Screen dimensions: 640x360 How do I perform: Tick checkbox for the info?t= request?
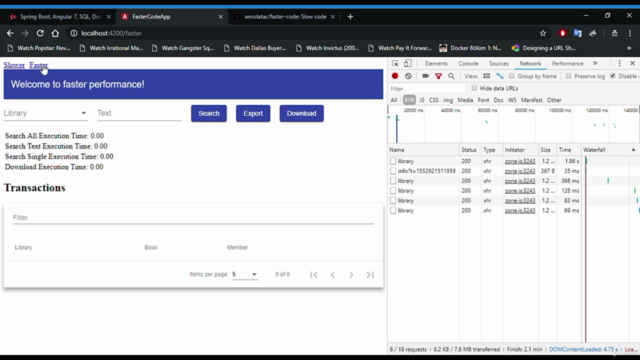[393, 171]
